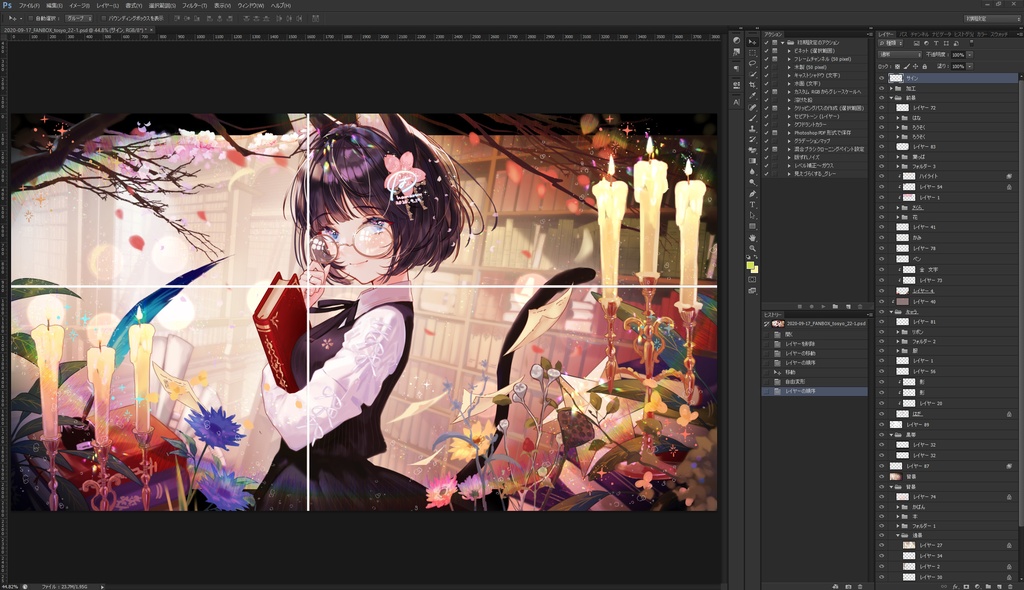Image resolution: width=1024 pixels, height=590 pixels.
Task: Select the Quick Selection tool
Action: point(752,74)
